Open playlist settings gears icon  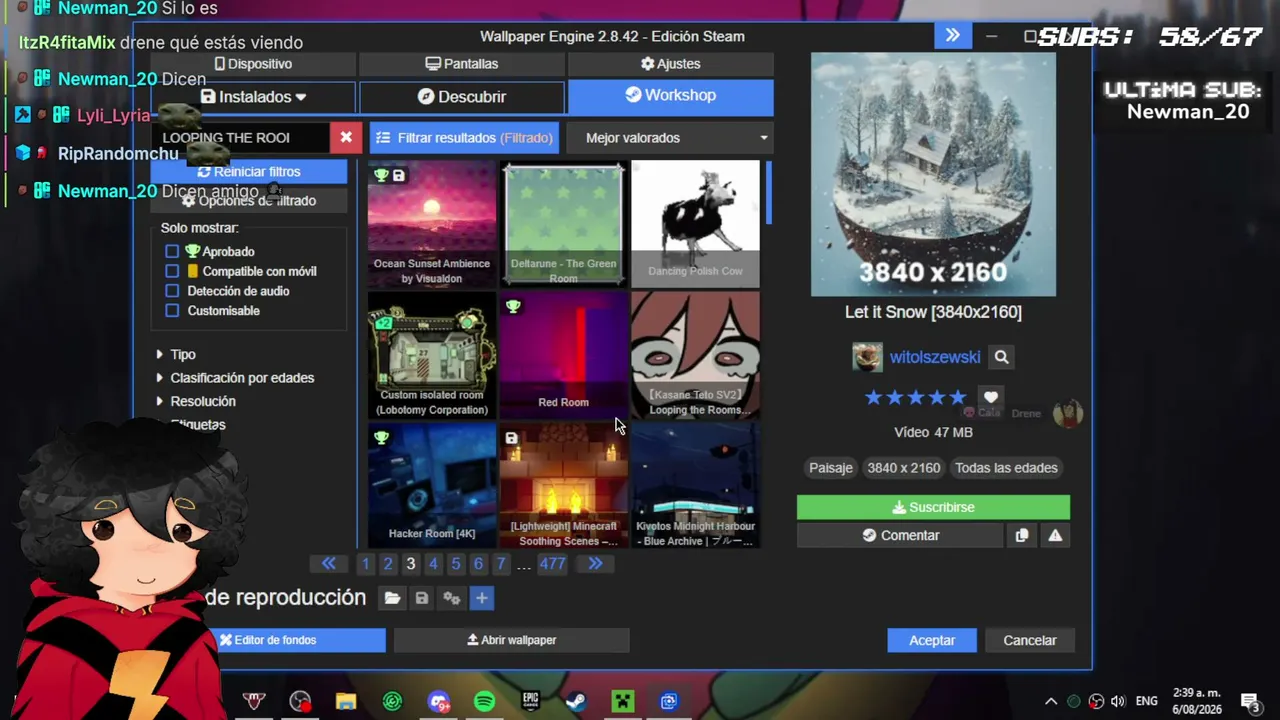tap(452, 598)
